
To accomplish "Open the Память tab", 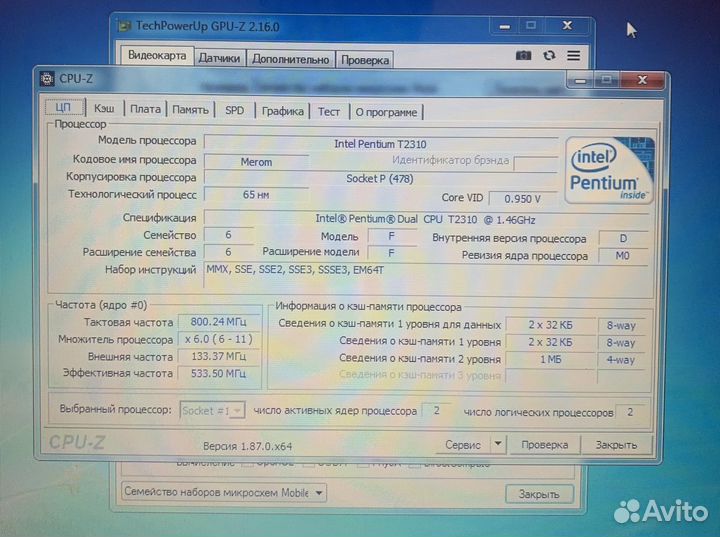I will point(190,110).
